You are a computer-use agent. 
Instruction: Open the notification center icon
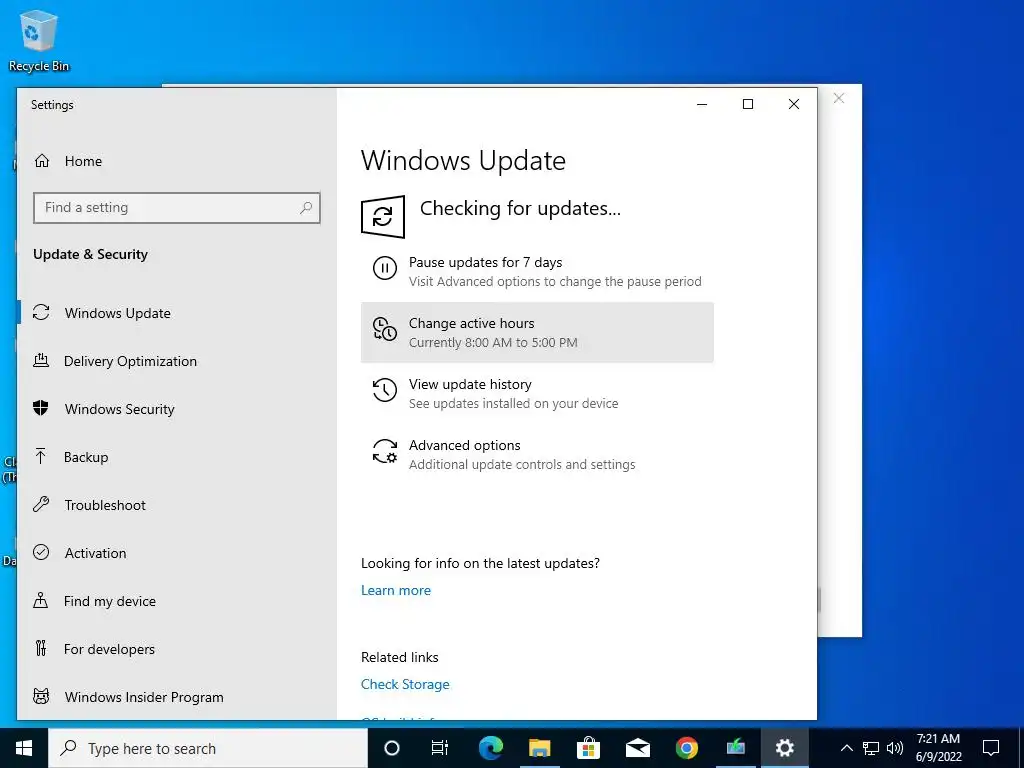click(991, 748)
